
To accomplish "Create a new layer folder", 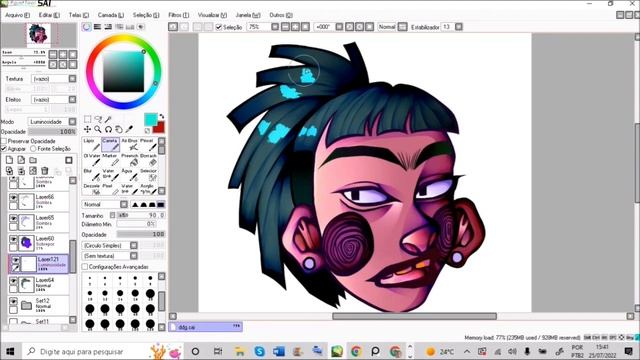I will [33, 160].
